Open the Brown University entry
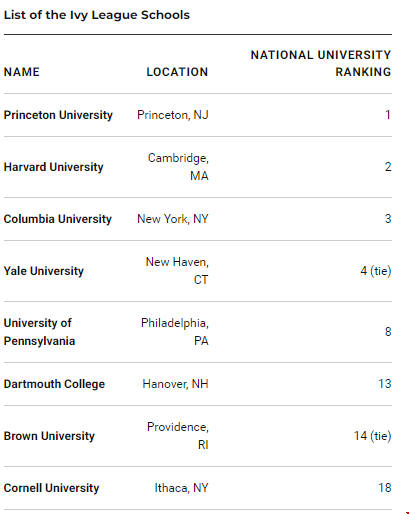The width and height of the screenshot is (409, 514). [49, 436]
